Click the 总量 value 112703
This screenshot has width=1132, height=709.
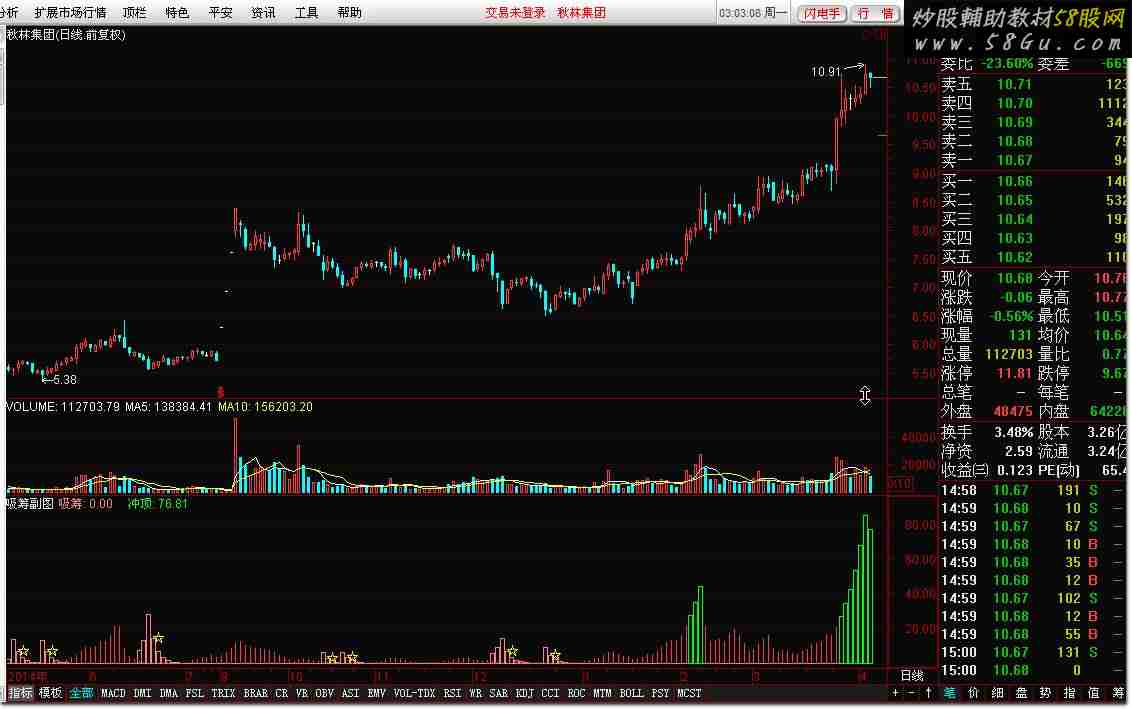tap(1009, 354)
